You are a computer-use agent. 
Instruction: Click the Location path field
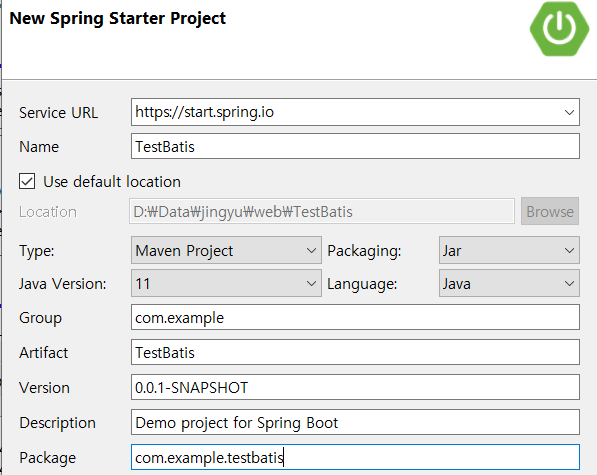point(322,211)
